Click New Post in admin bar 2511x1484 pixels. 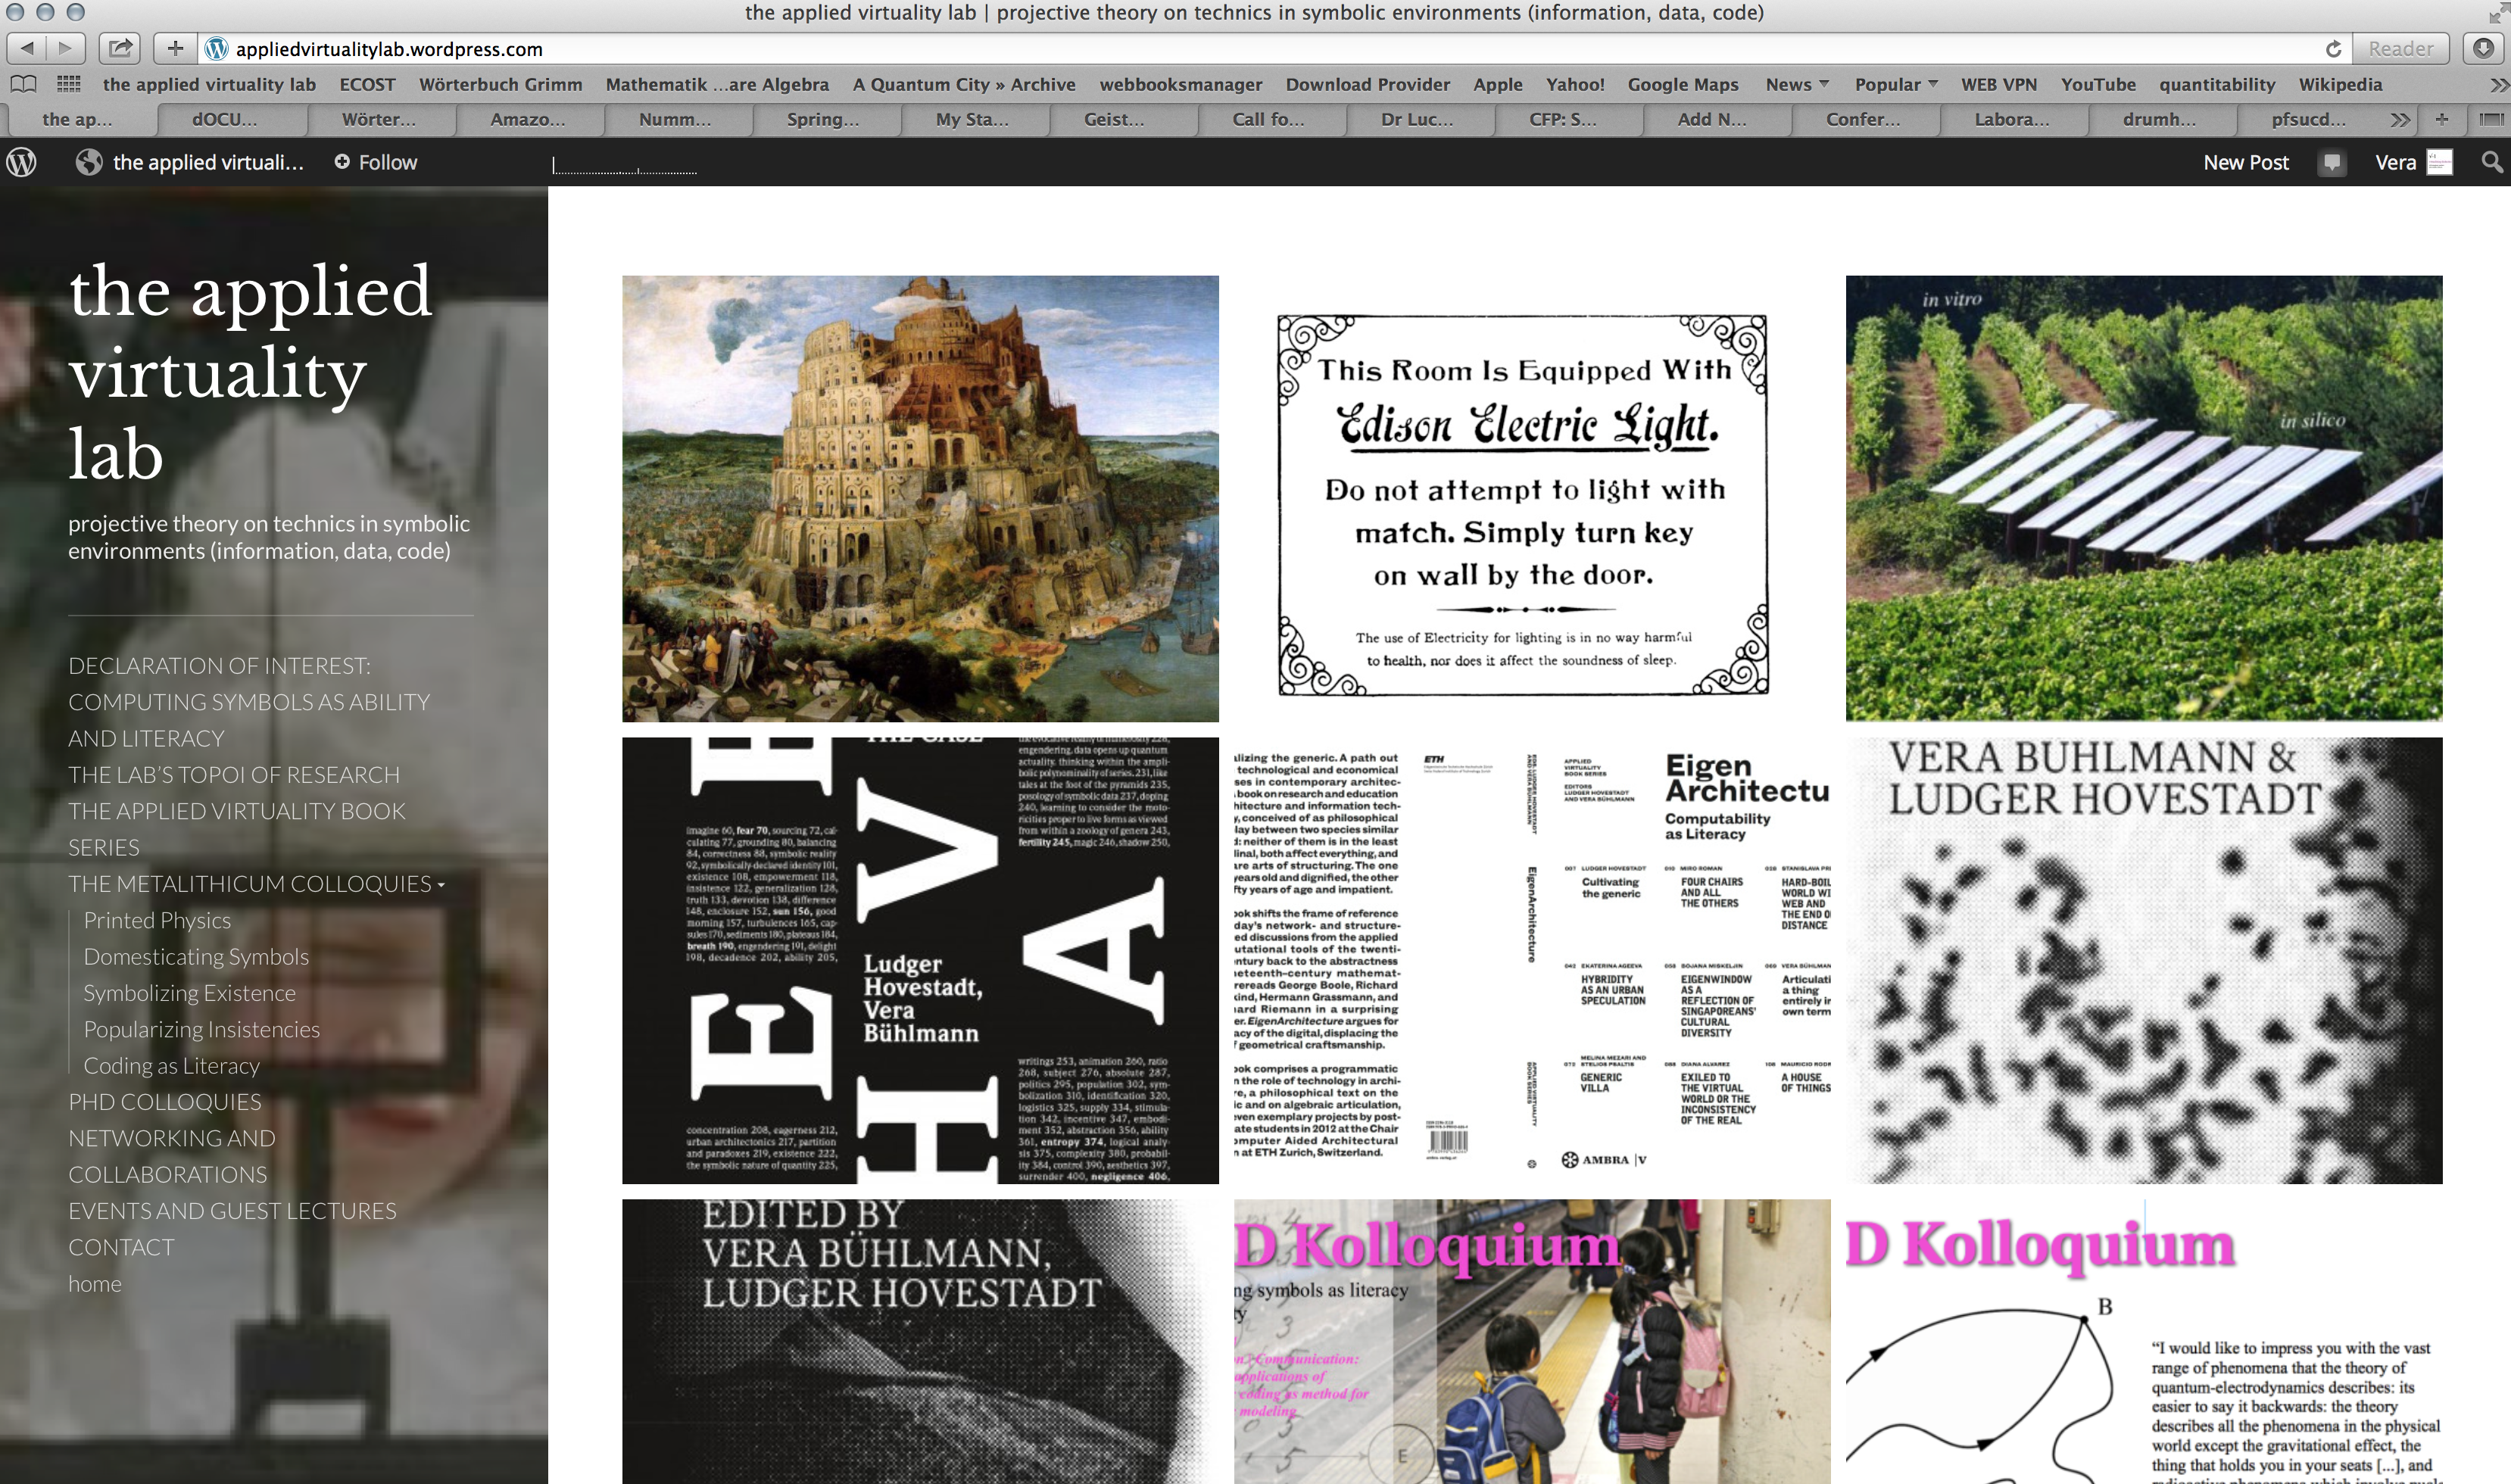[2245, 162]
